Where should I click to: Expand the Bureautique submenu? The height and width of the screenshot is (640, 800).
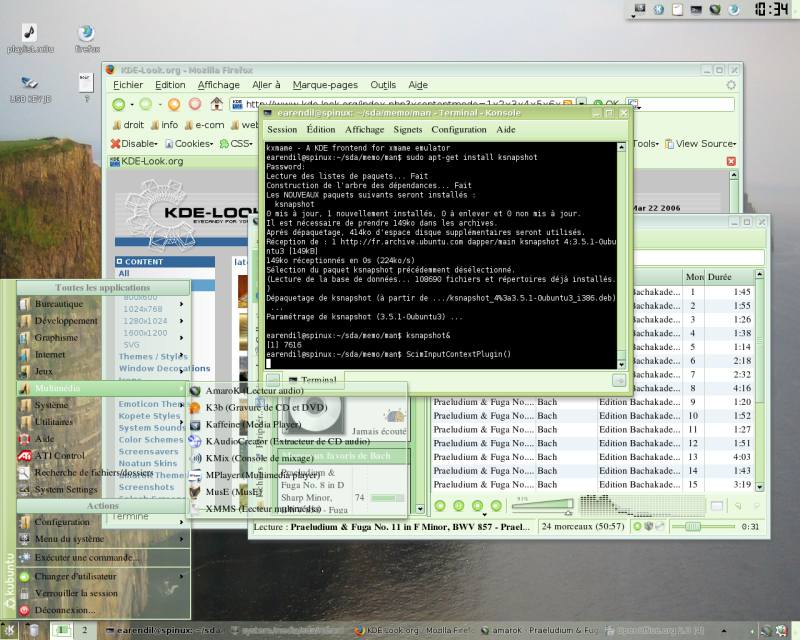pyautogui.click(x=102, y=304)
